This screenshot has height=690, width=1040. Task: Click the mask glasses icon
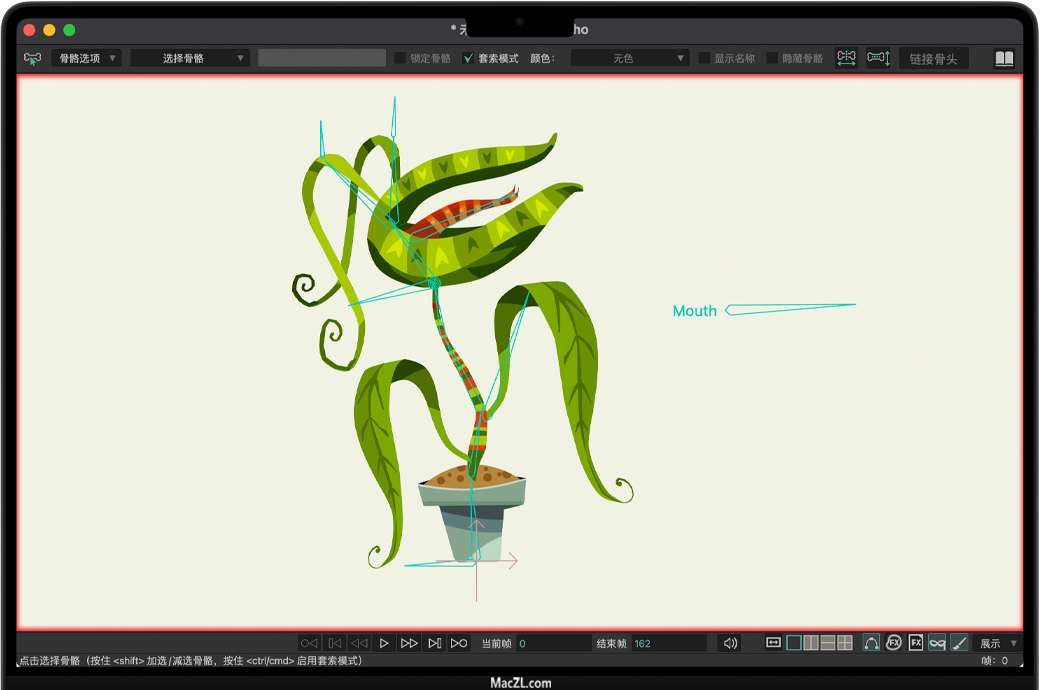click(937, 643)
